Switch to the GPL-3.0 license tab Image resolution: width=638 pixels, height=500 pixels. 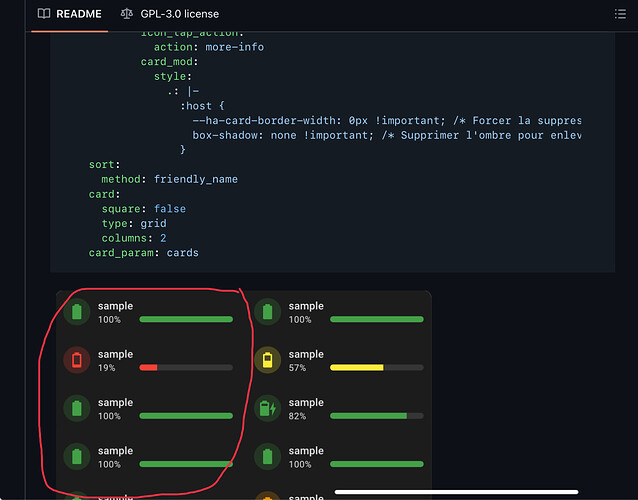pyautogui.click(x=170, y=14)
